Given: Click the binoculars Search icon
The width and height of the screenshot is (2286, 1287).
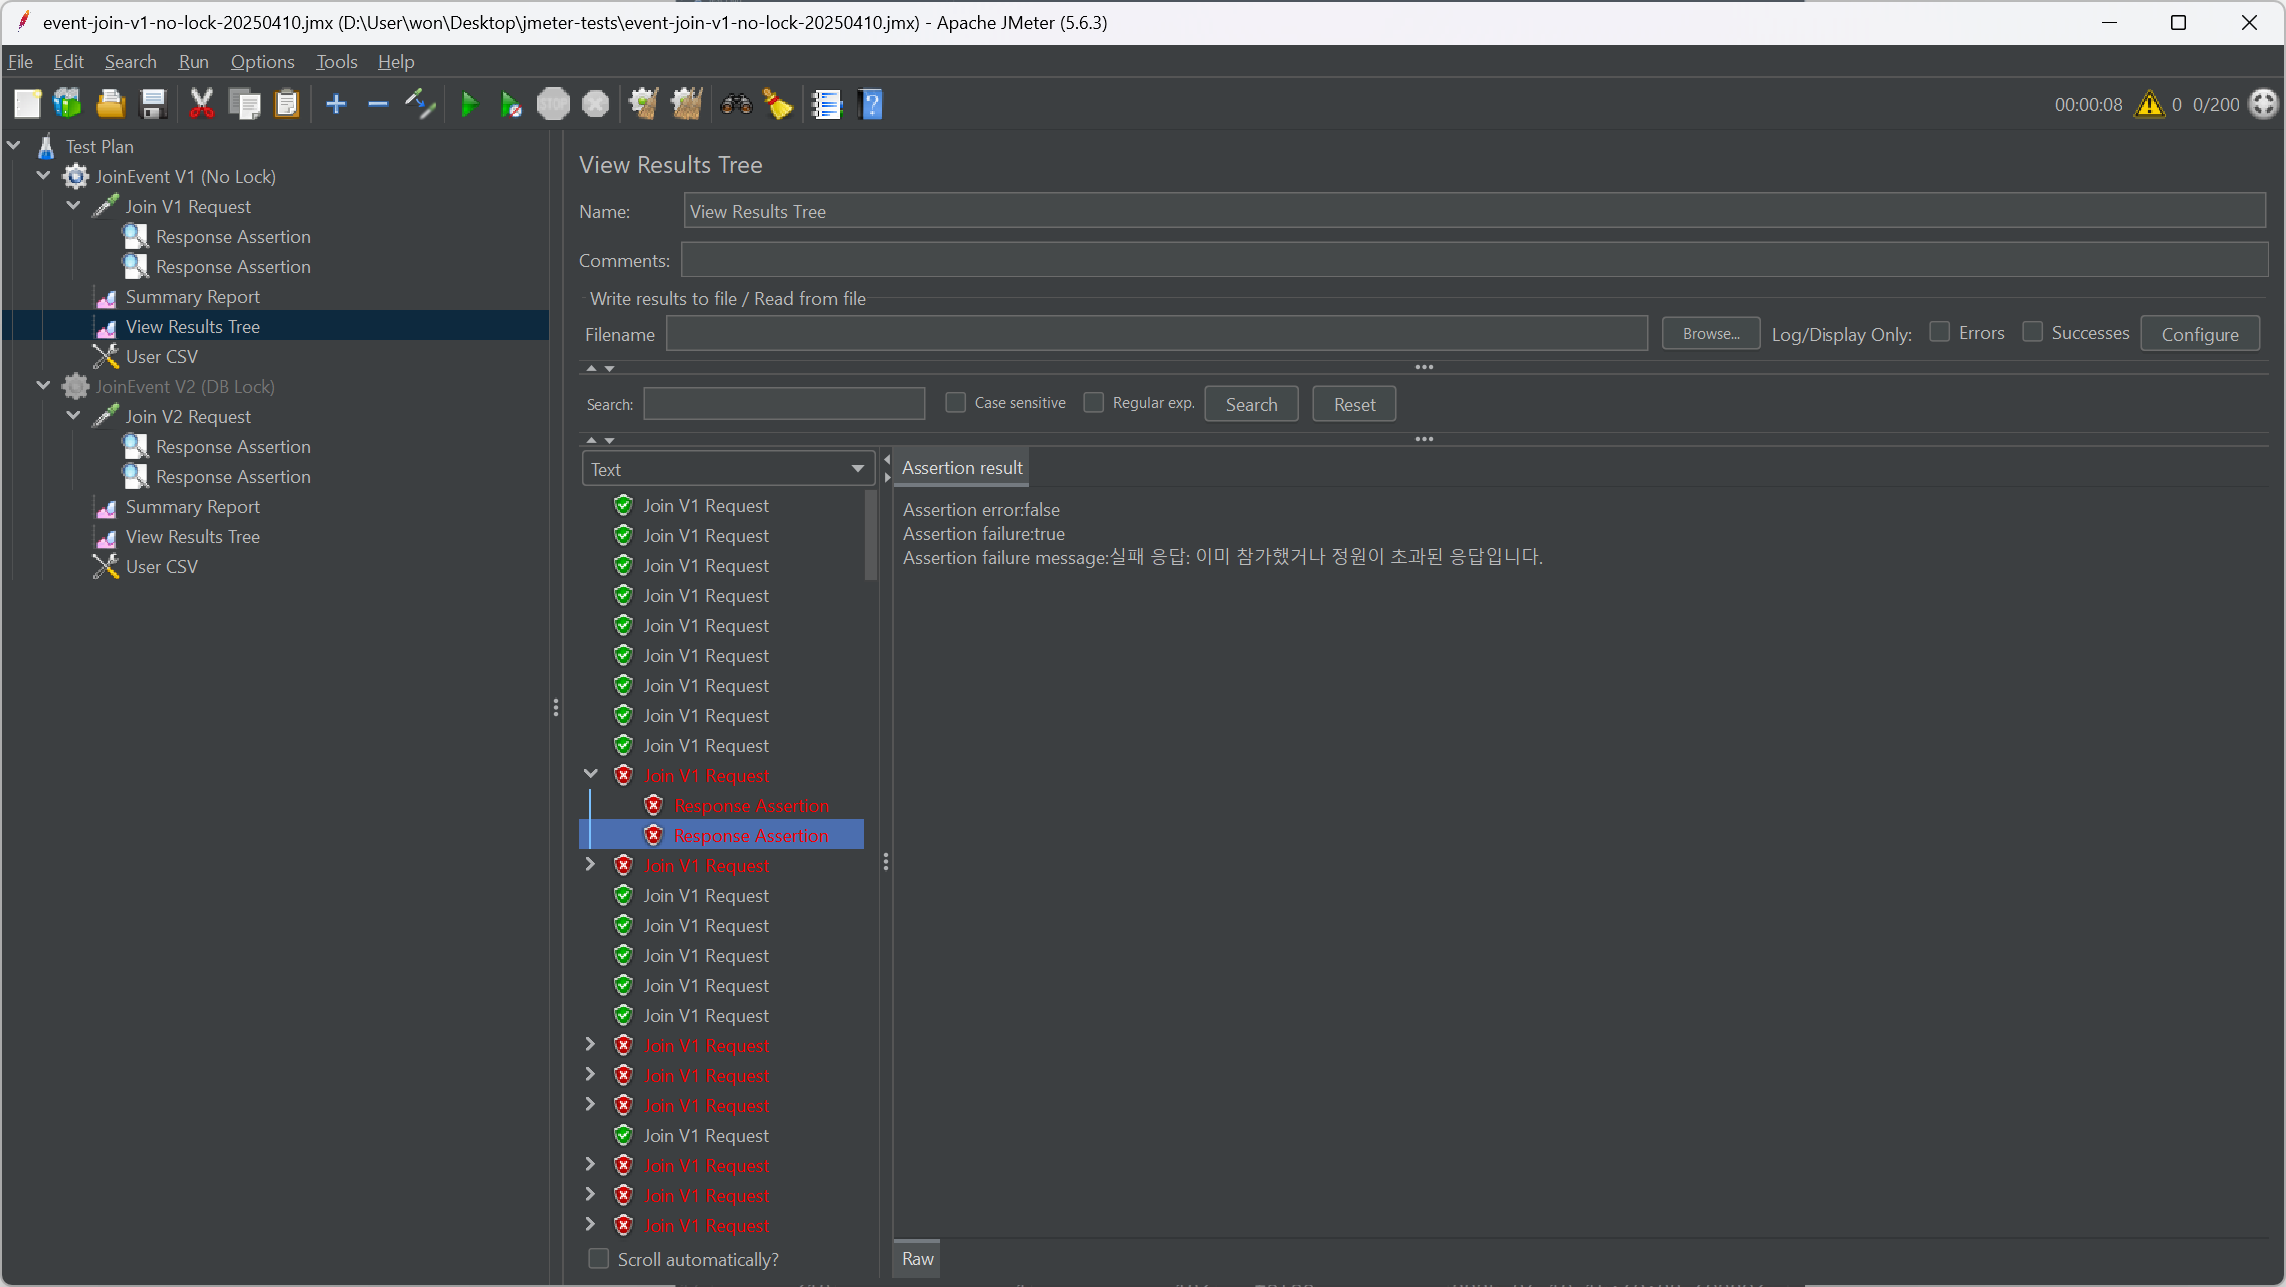Looking at the screenshot, I should [736, 104].
